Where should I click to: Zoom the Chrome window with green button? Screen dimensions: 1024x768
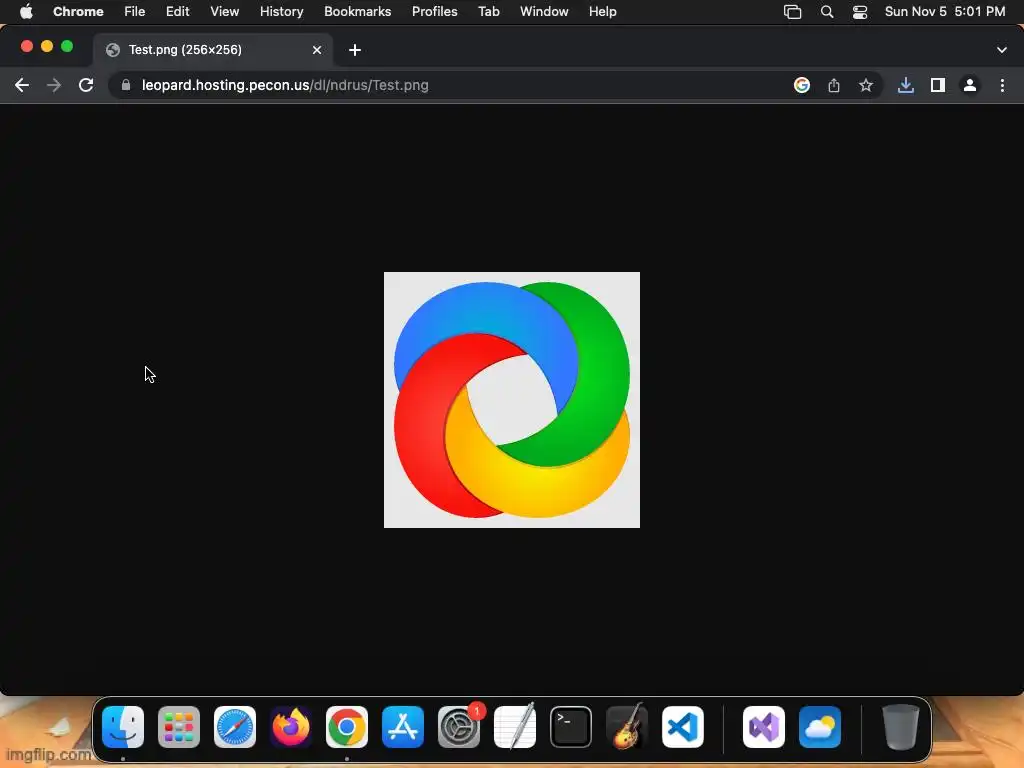(x=67, y=46)
